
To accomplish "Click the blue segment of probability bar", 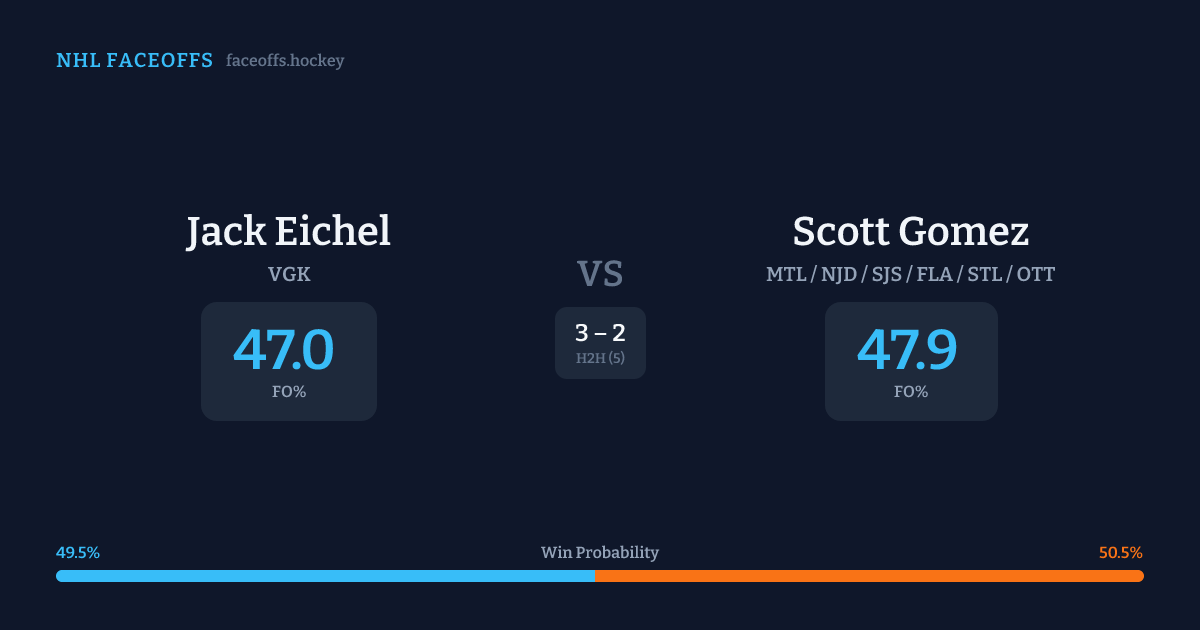I will (x=325, y=576).
